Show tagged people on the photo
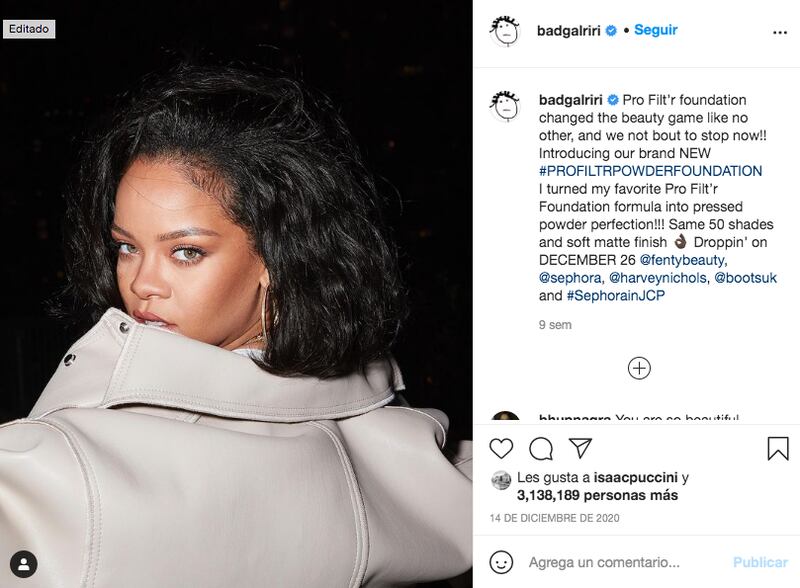This screenshot has height=588, width=800. (x=23, y=564)
